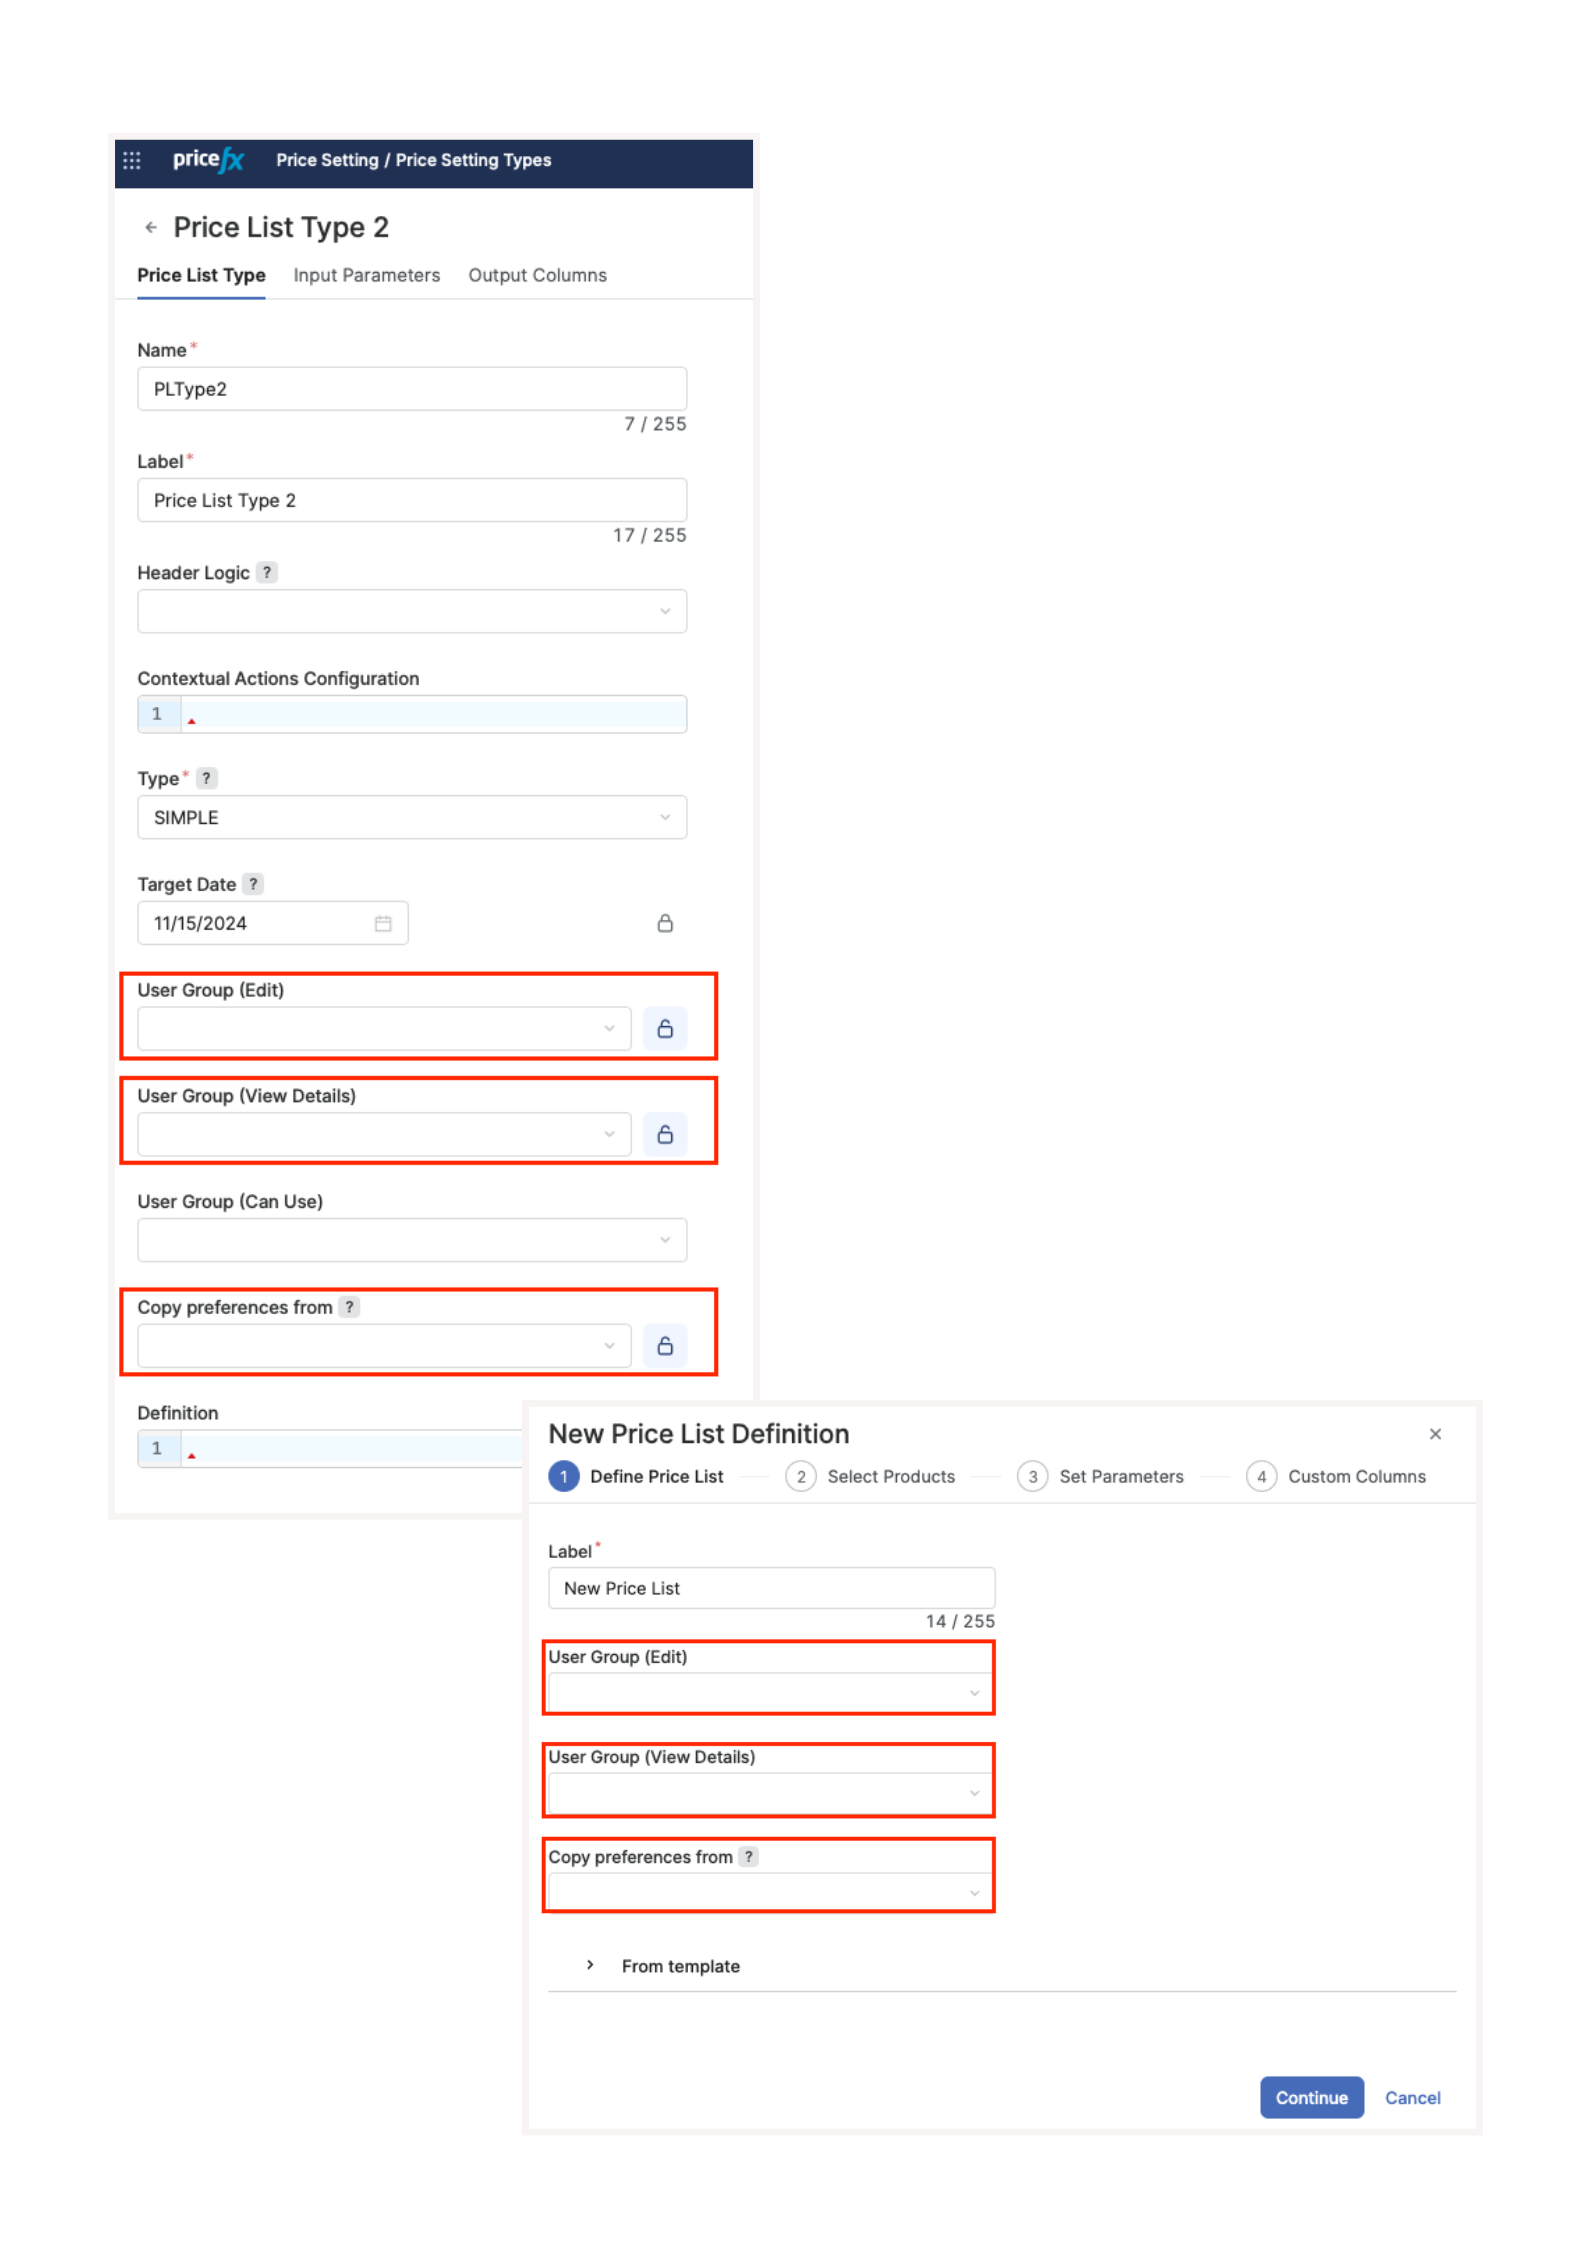The height and width of the screenshot is (2245, 1587).
Task: Open the app launcher grid icon
Action: tap(132, 160)
